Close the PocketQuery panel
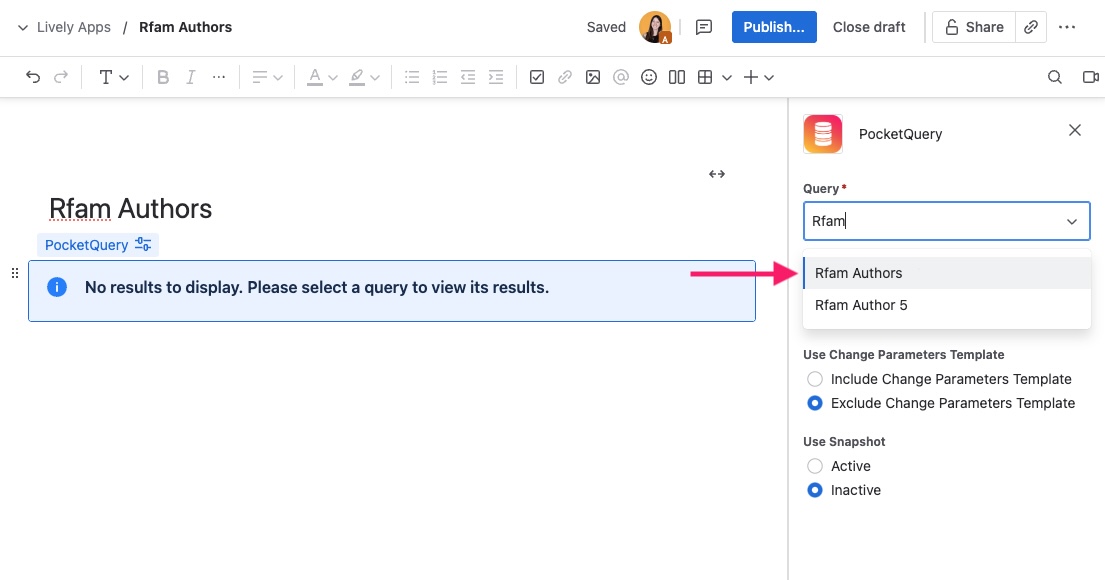The height and width of the screenshot is (580, 1105). point(1075,130)
